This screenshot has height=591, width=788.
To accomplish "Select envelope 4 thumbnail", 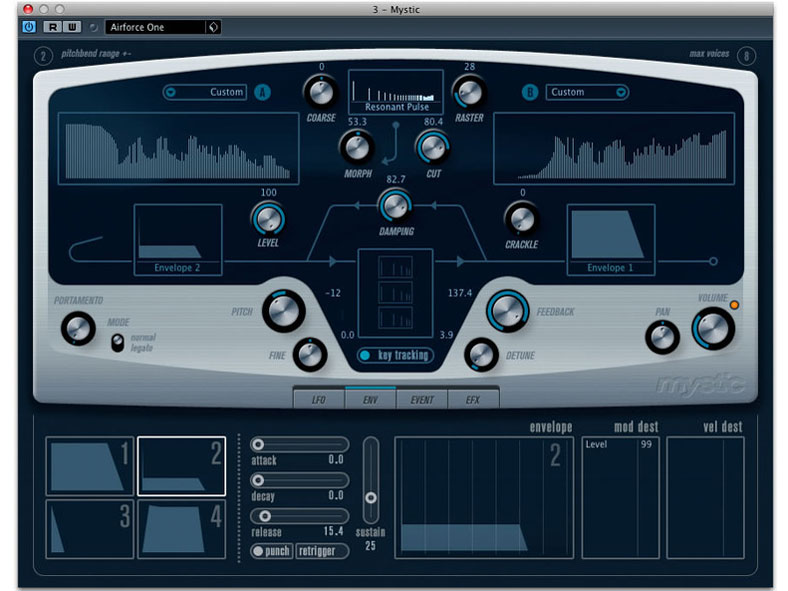I will pos(181,529).
